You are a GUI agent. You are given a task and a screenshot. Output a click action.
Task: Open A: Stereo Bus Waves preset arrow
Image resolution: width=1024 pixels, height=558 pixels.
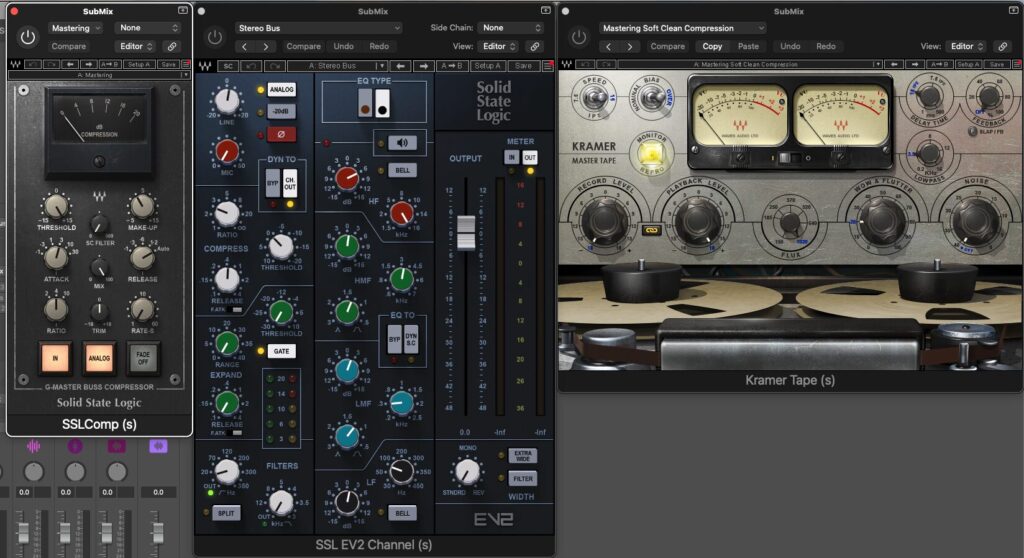pyautogui.click(x=381, y=66)
